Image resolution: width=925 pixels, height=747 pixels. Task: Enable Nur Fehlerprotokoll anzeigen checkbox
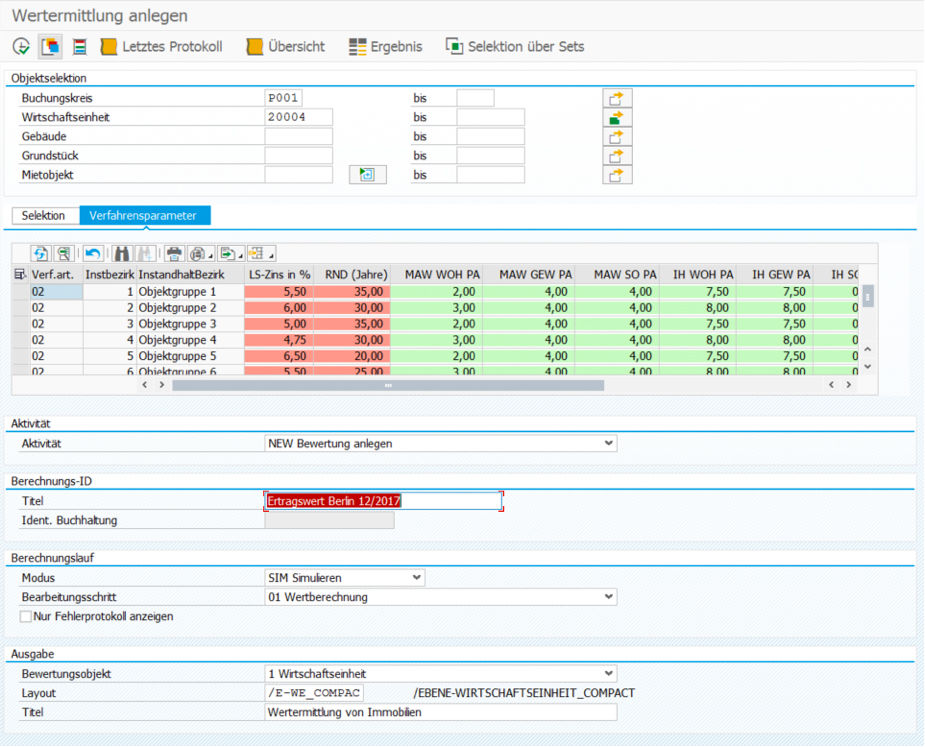click(26, 617)
